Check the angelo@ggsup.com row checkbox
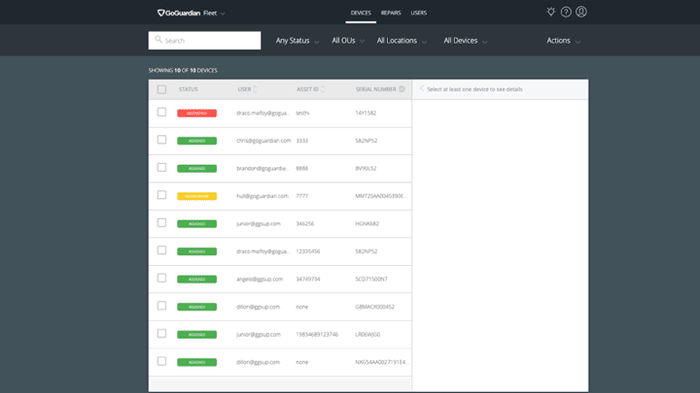 pyautogui.click(x=162, y=278)
